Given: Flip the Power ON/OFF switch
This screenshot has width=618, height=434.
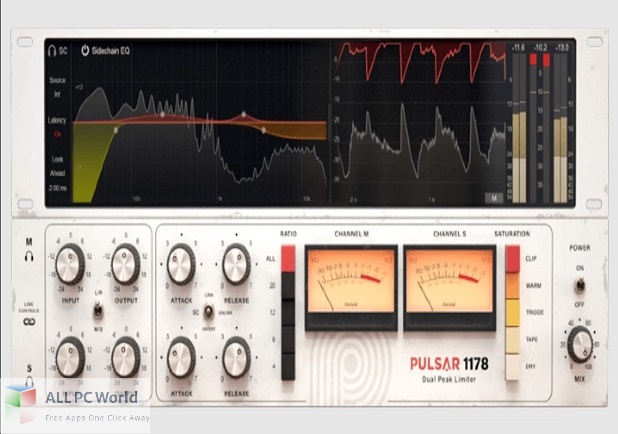Looking at the screenshot, I should (x=579, y=284).
